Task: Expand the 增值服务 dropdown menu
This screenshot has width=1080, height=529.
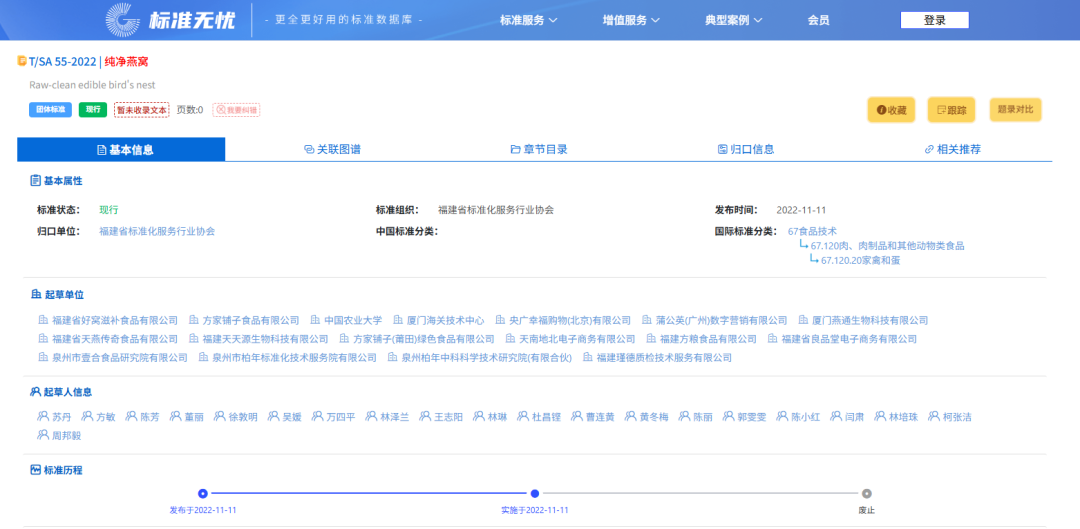Action: [x=631, y=20]
